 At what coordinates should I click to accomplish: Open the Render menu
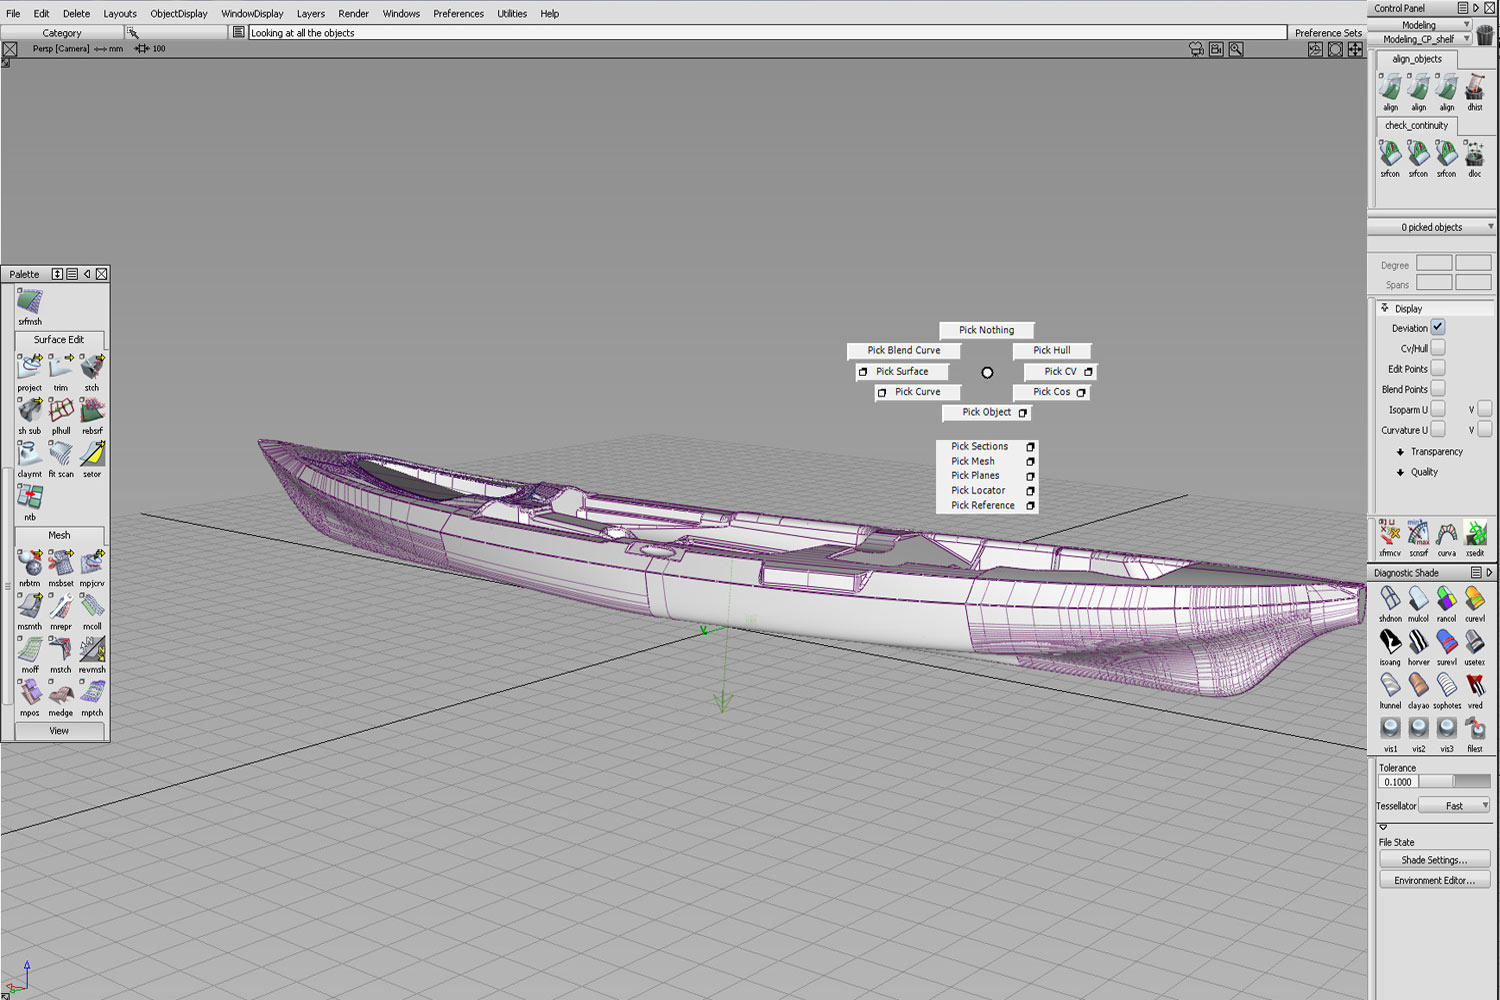[353, 13]
